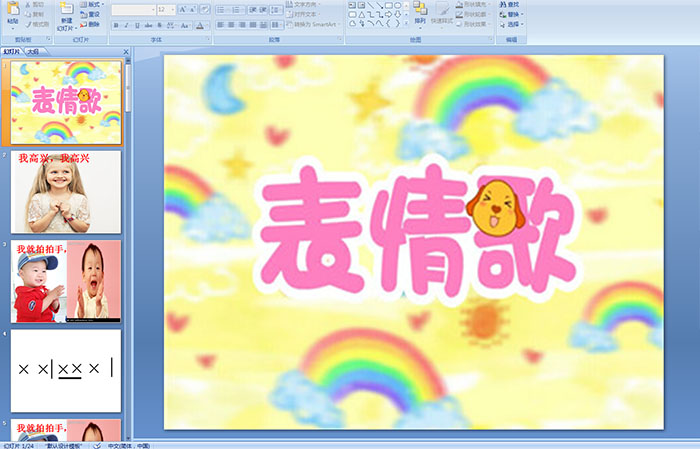Open the Shape Effects menu
700x449 pixels.
coord(474,24)
